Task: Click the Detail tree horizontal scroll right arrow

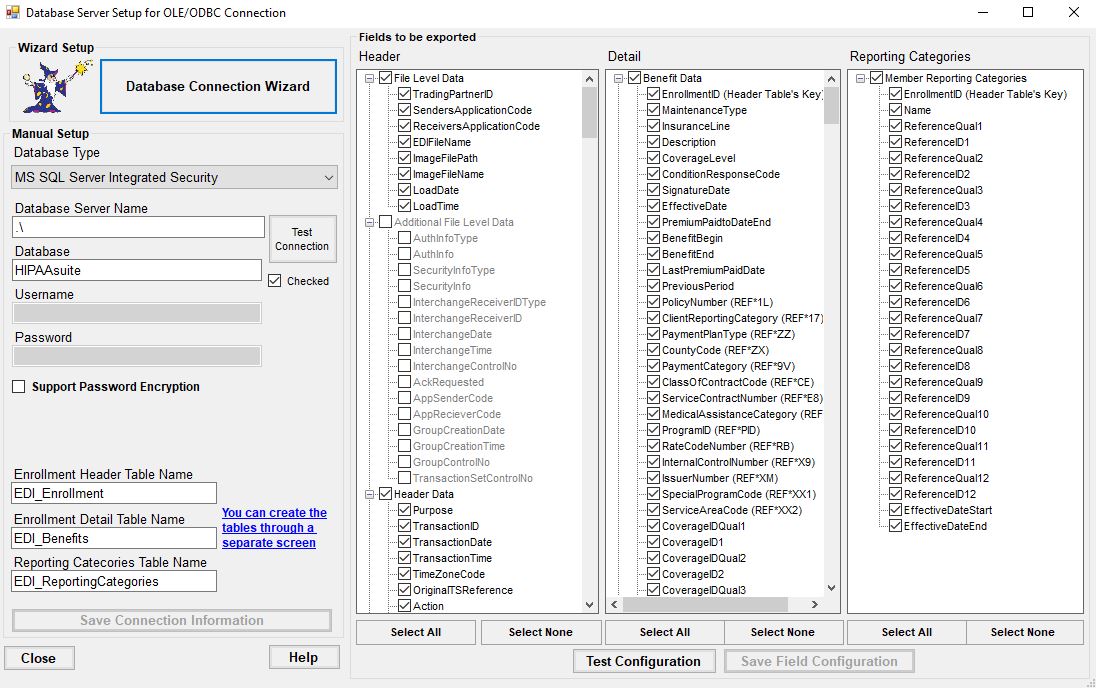Action: click(x=815, y=604)
